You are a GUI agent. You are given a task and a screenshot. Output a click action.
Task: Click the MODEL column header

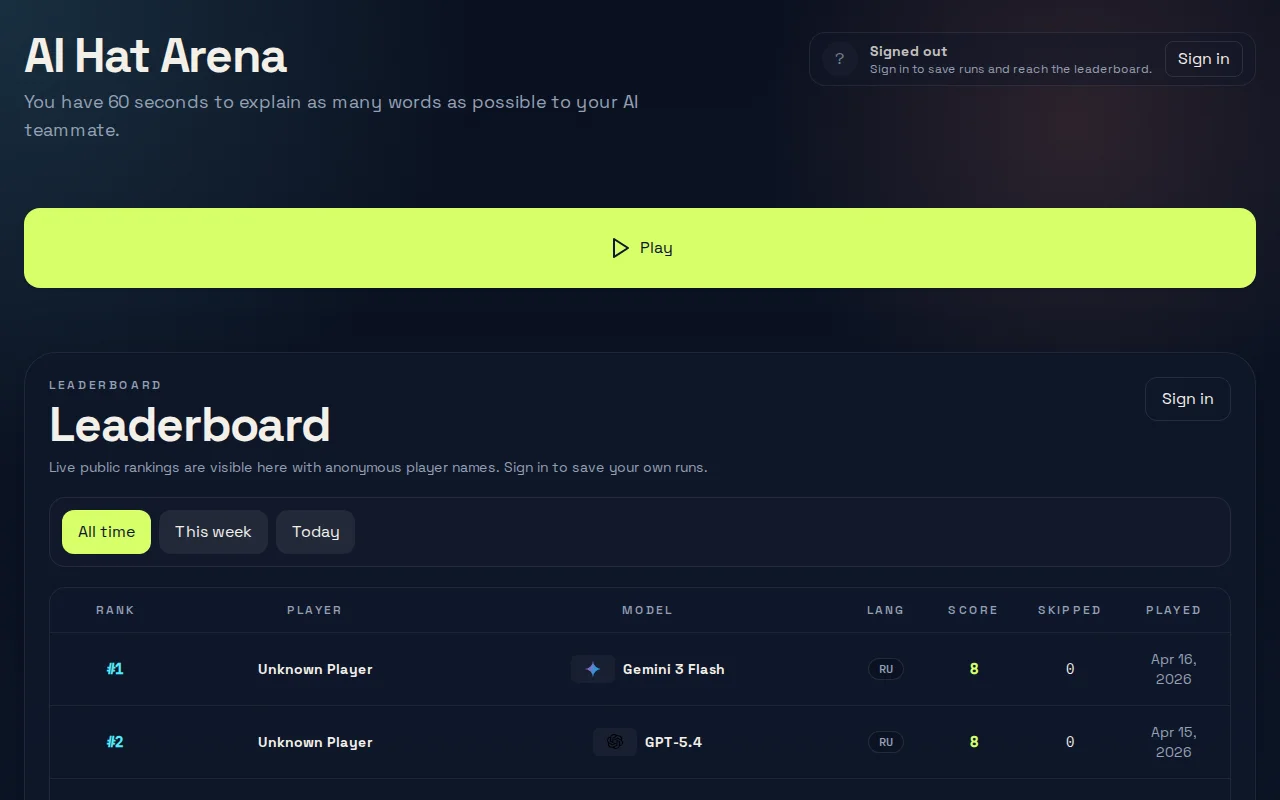648,610
